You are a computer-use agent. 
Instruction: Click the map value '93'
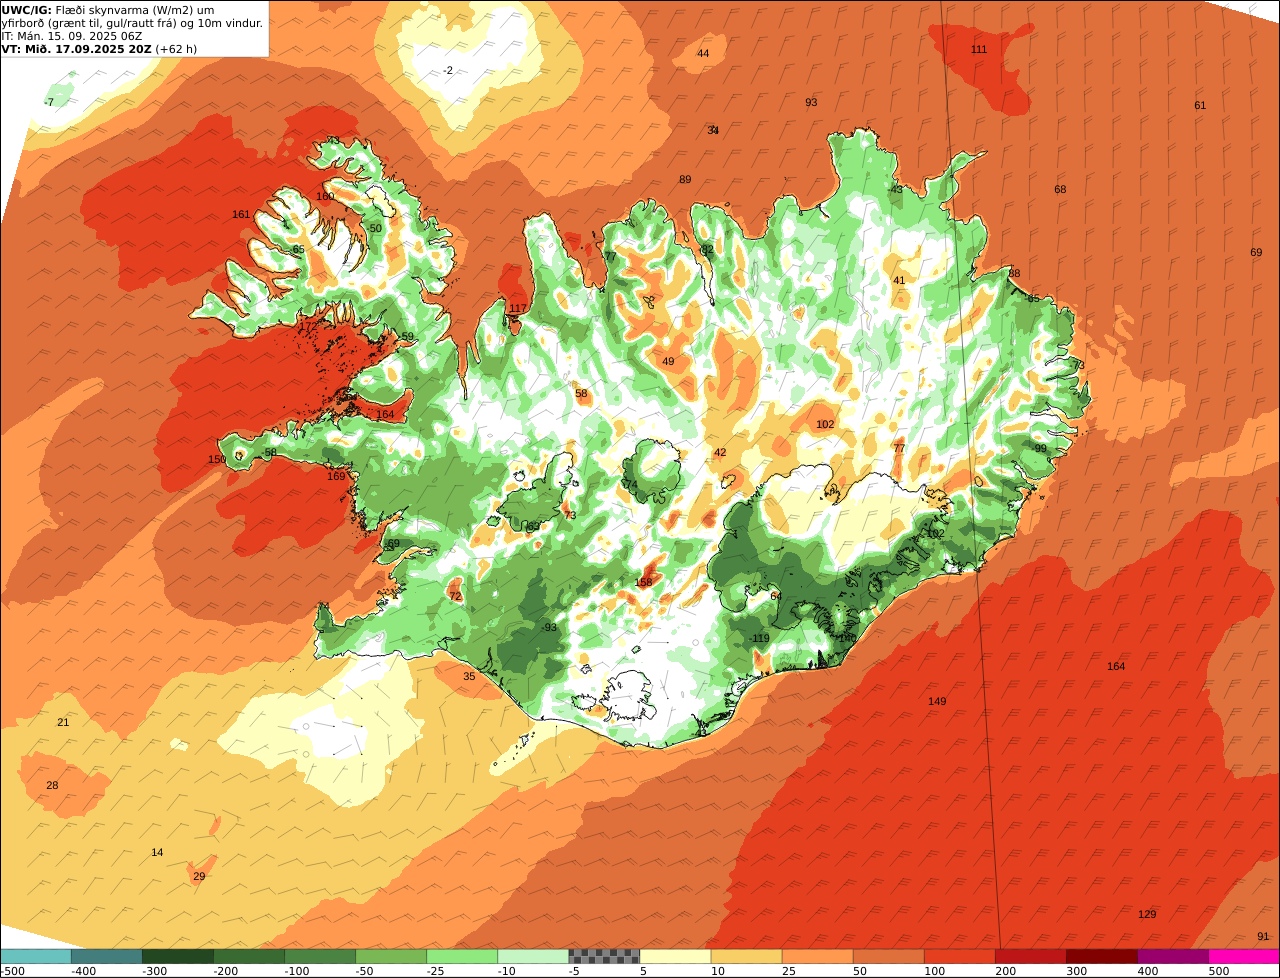pos(811,103)
